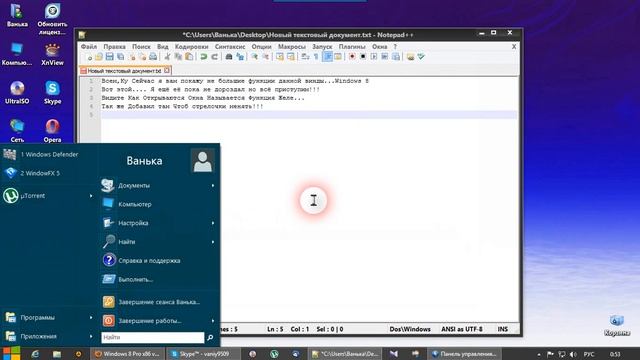The width and height of the screenshot is (640, 360).
Task: Open the Корзина recycle bin icon
Action: pyautogui.click(x=617, y=325)
